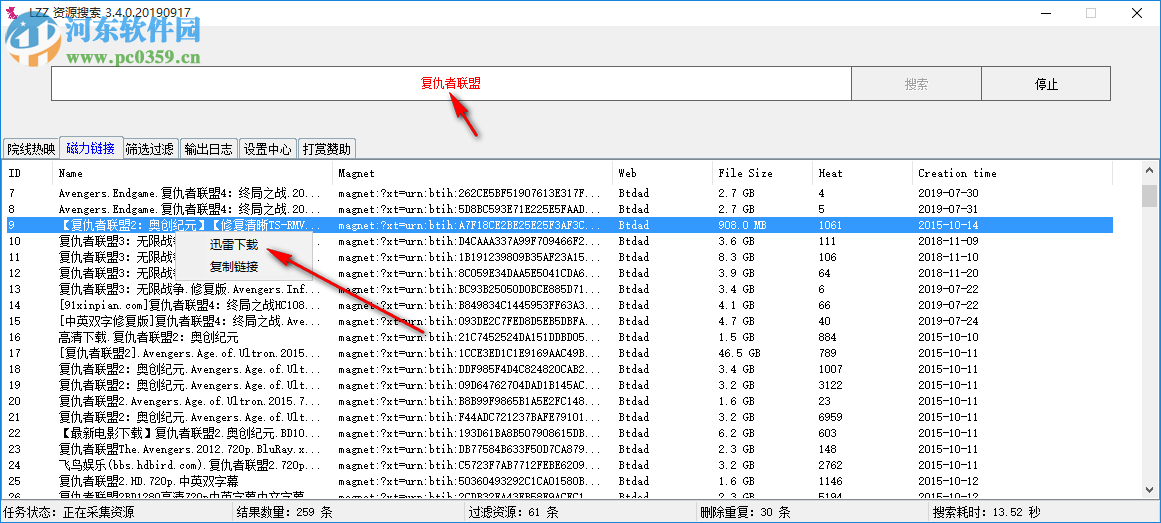Sort by the Magnet column header

click(x=472, y=173)
